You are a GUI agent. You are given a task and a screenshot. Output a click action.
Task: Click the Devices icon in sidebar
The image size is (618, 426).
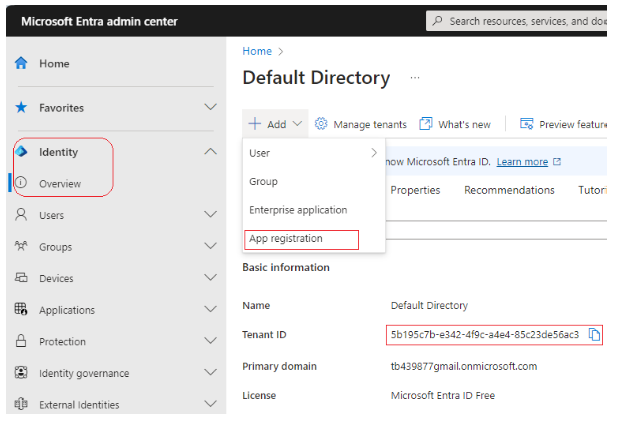21,277
